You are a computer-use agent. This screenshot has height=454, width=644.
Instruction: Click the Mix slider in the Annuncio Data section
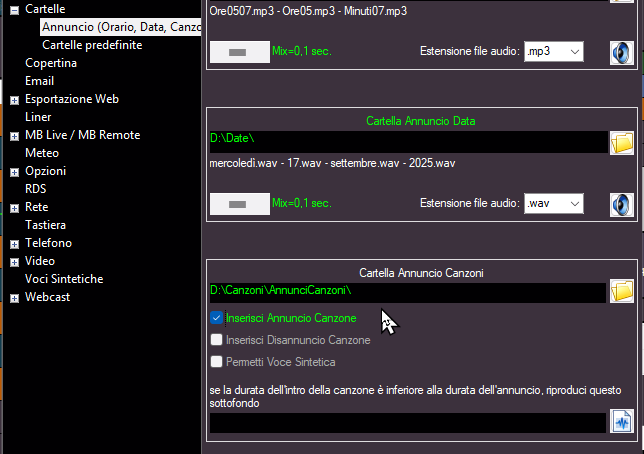click(x=238, y=204)
